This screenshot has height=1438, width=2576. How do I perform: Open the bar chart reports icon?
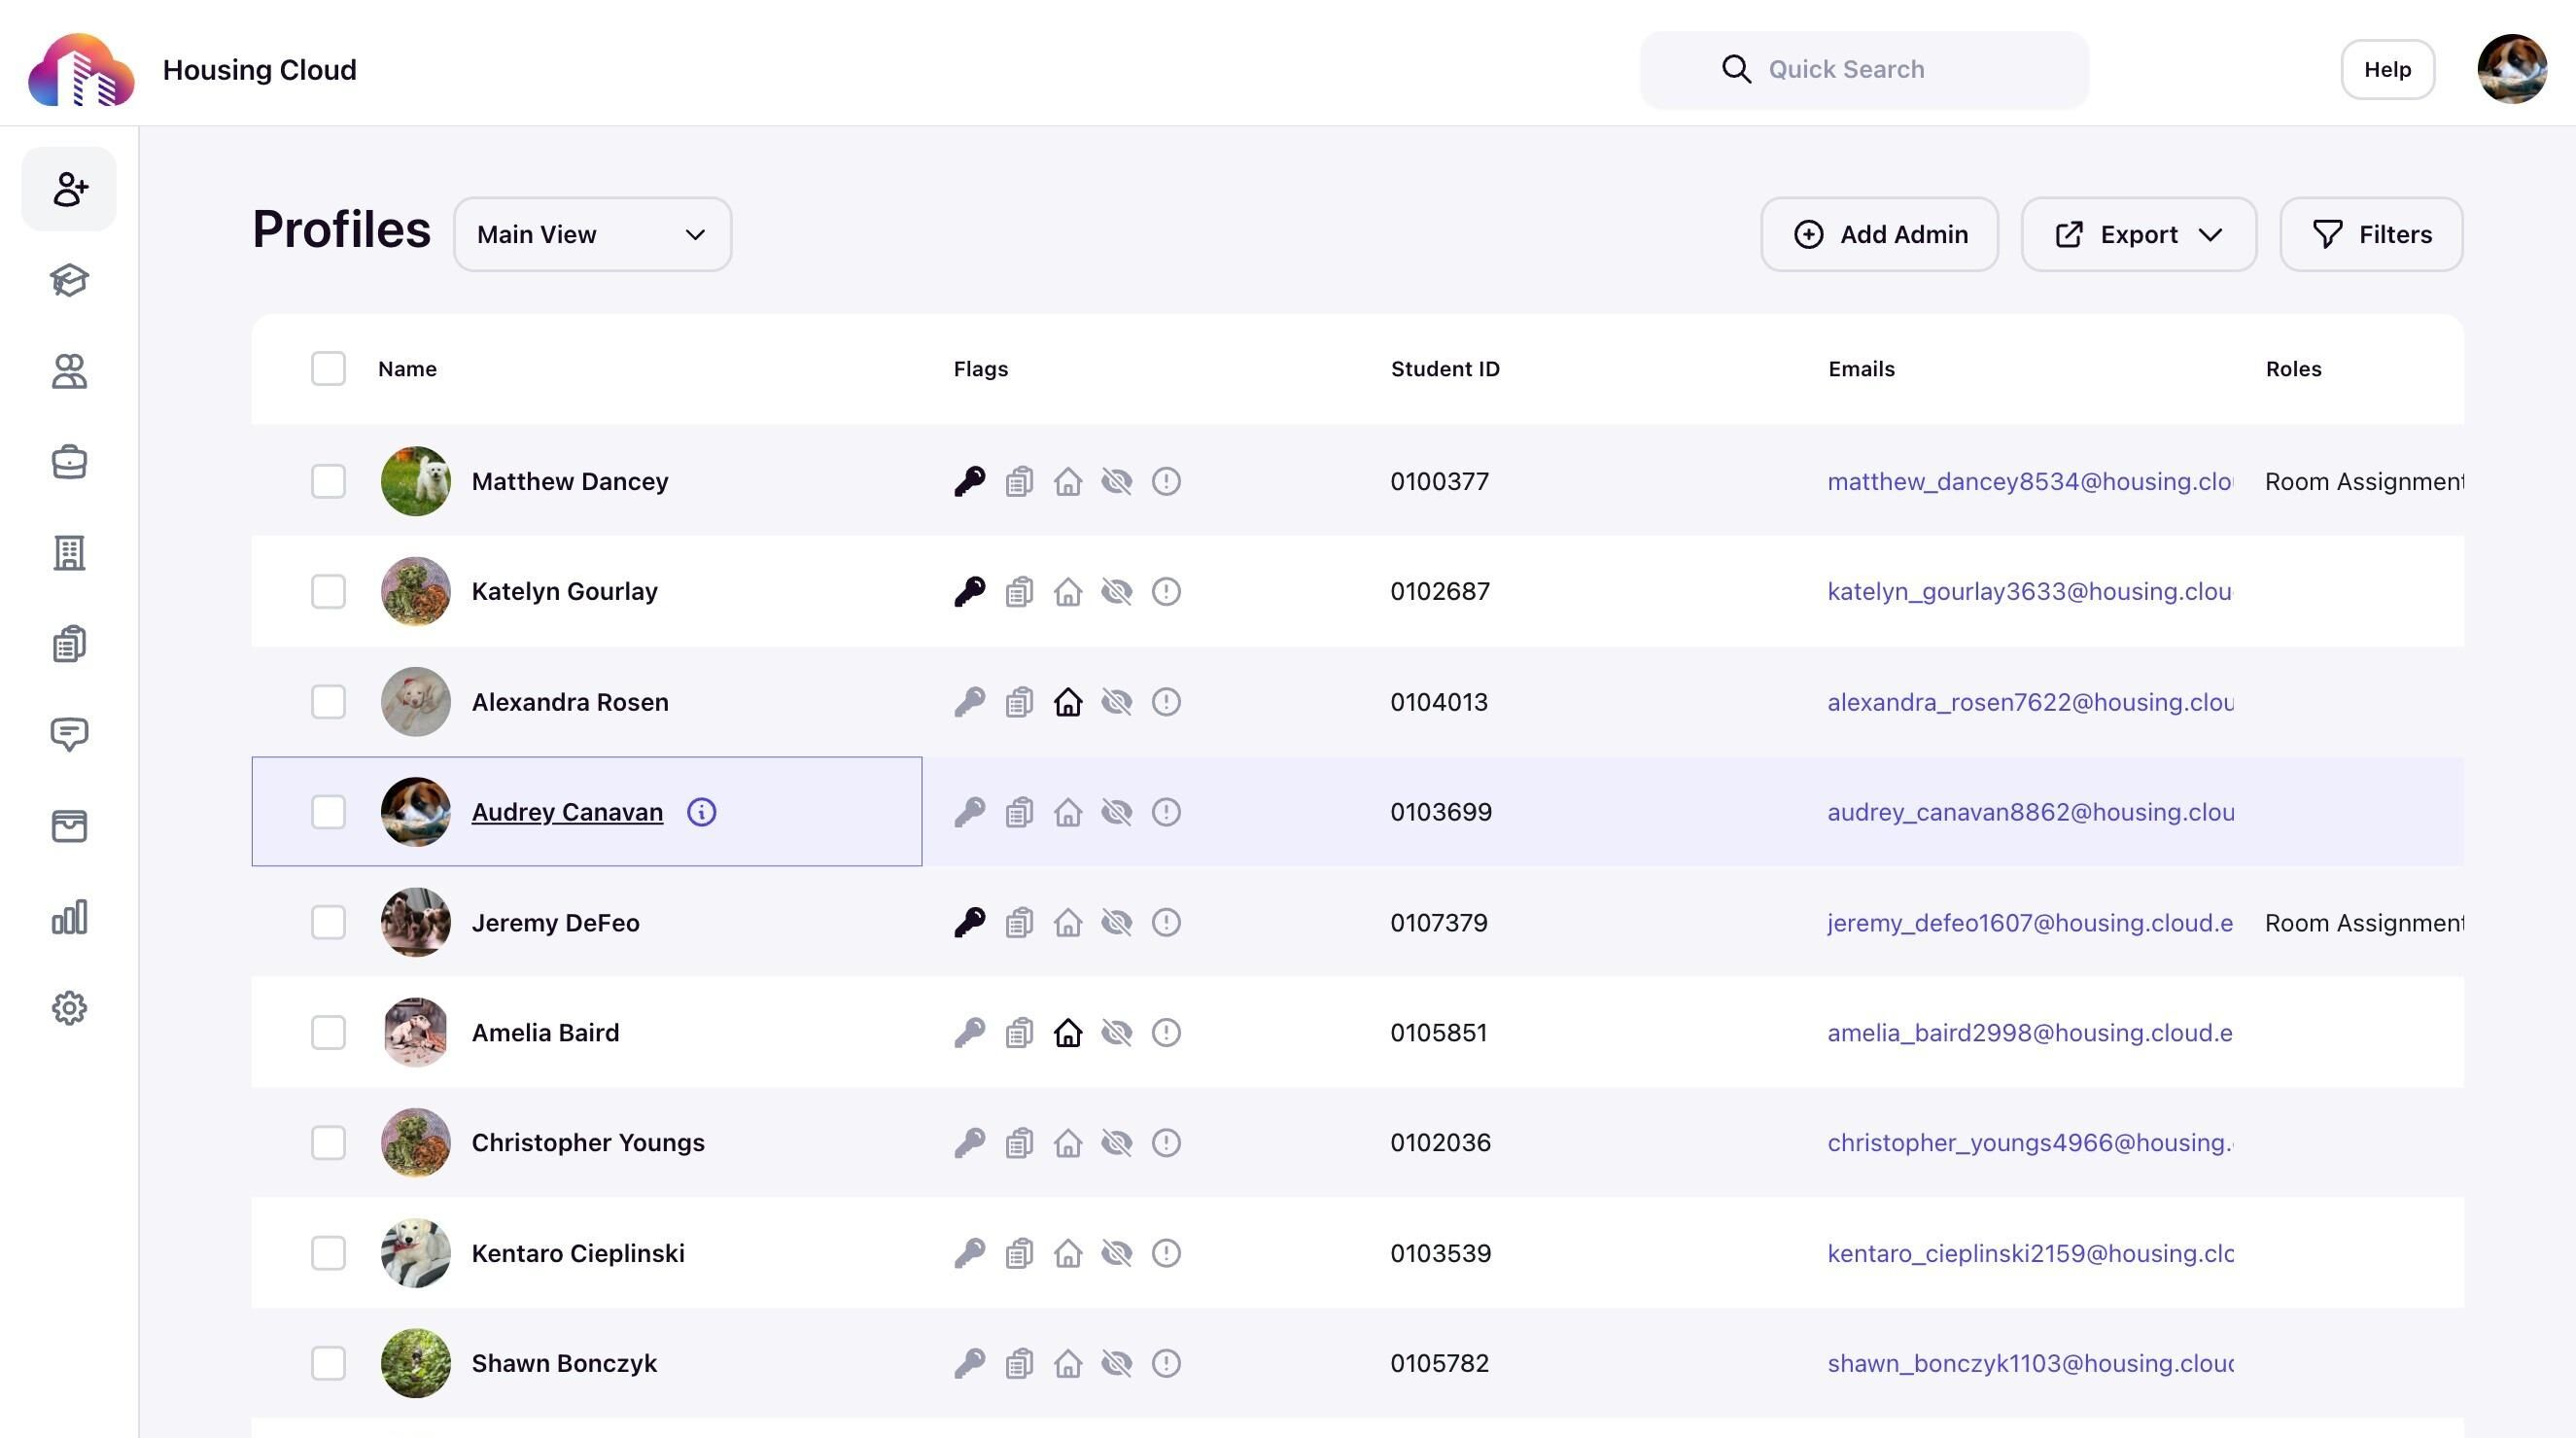click(69, 917)
